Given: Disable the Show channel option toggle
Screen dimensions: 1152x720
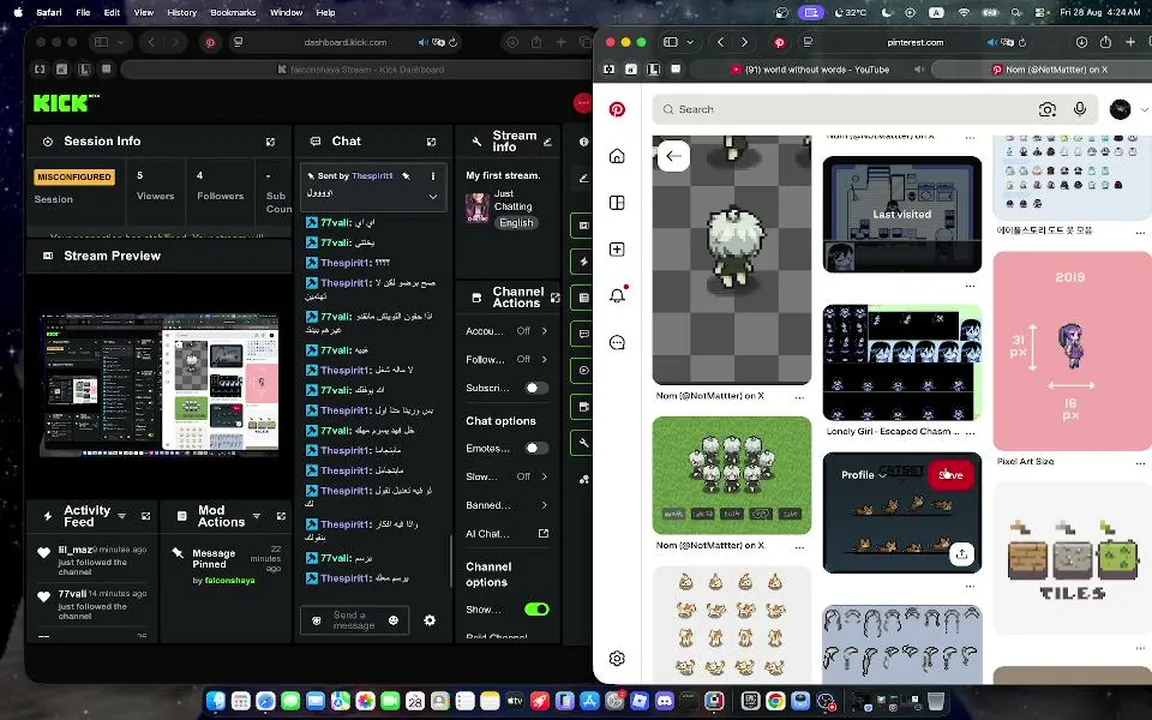Looking at the screenshot, I should (536, 609).
